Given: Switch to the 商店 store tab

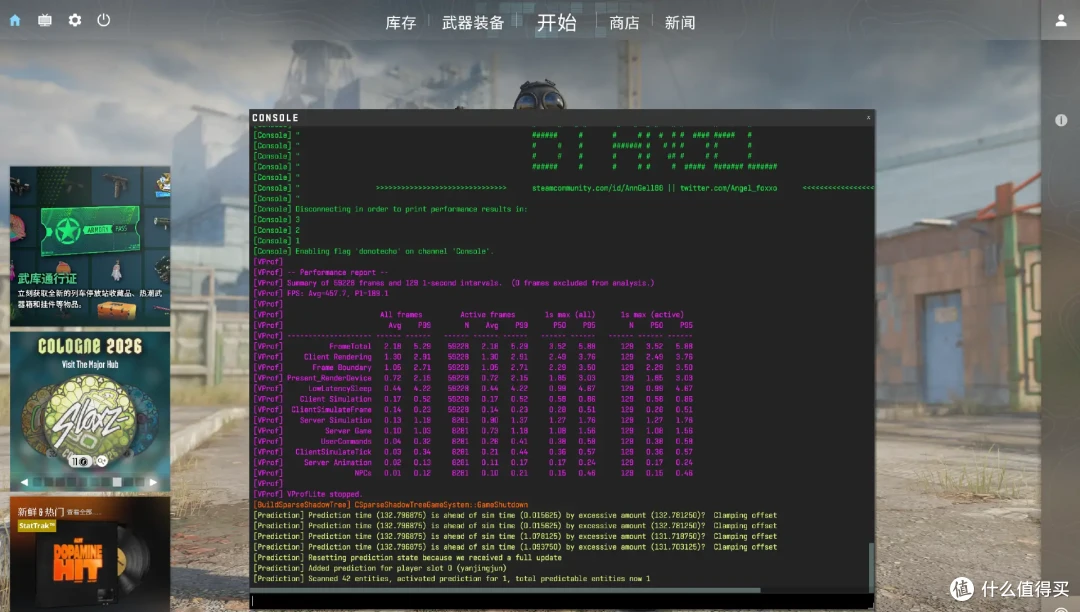Looking at the screenshot, I should click(x=624, y=23).
